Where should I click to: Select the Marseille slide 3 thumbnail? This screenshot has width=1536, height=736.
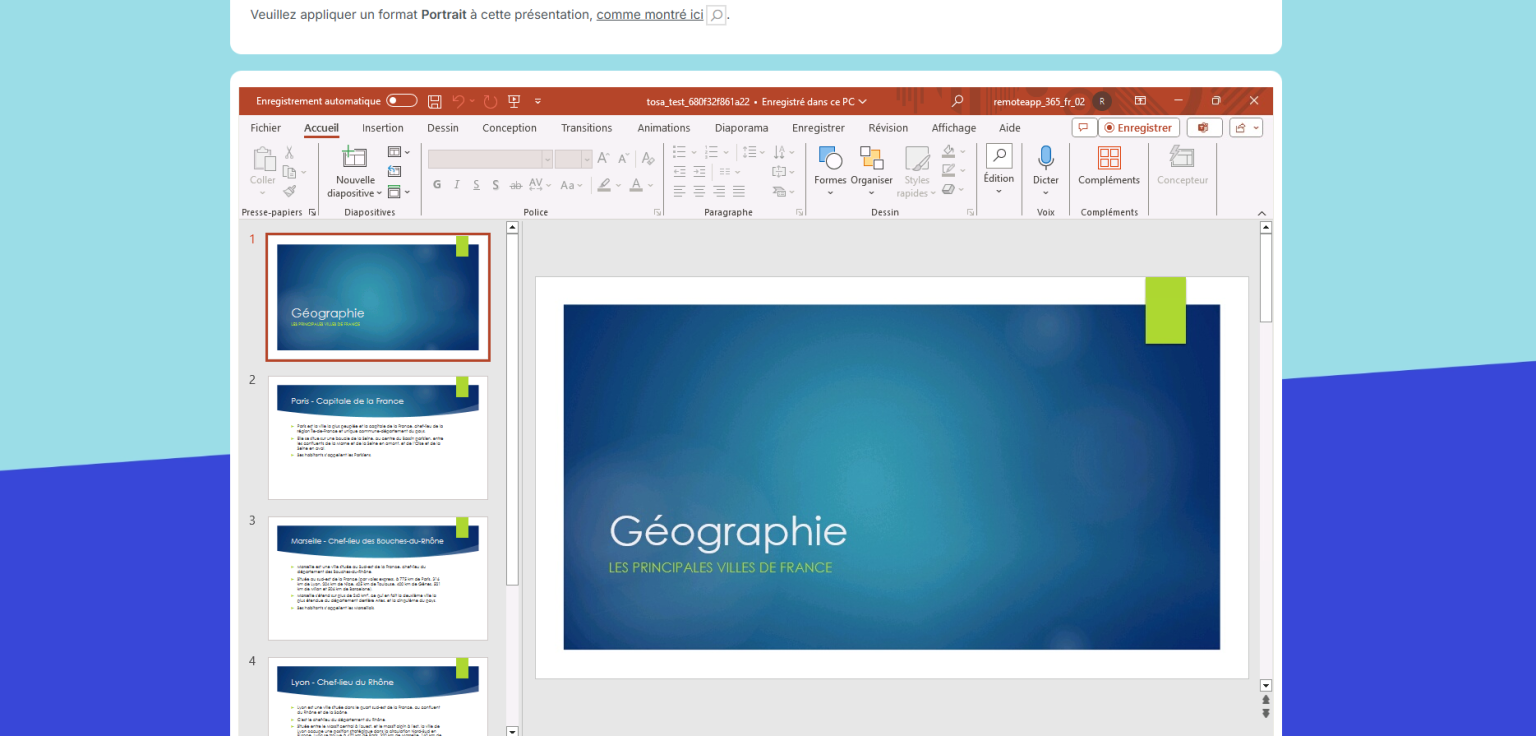pos(378,578)
